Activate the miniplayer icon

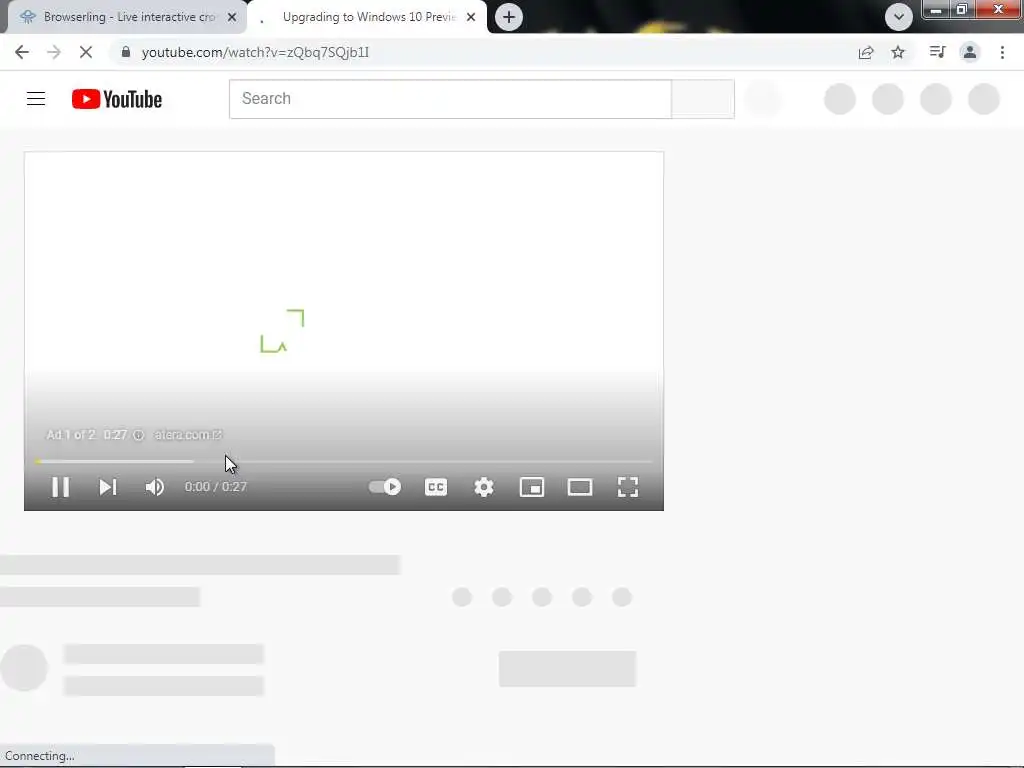point(532,487)
